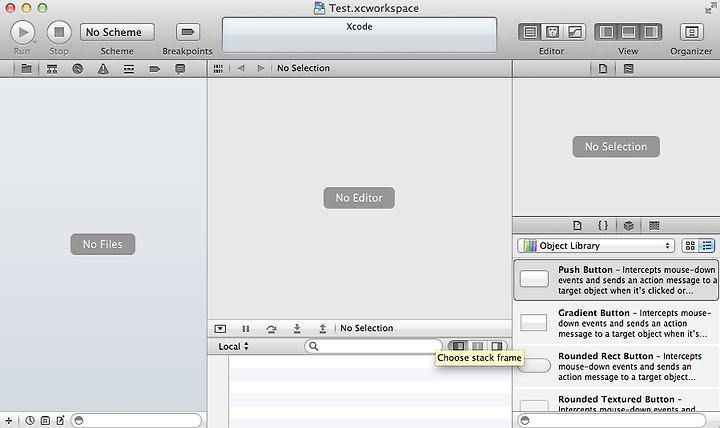This screenshot has width=720, height=428.
Task: Open the Local variables scope popup
Action: click(234, 346)
